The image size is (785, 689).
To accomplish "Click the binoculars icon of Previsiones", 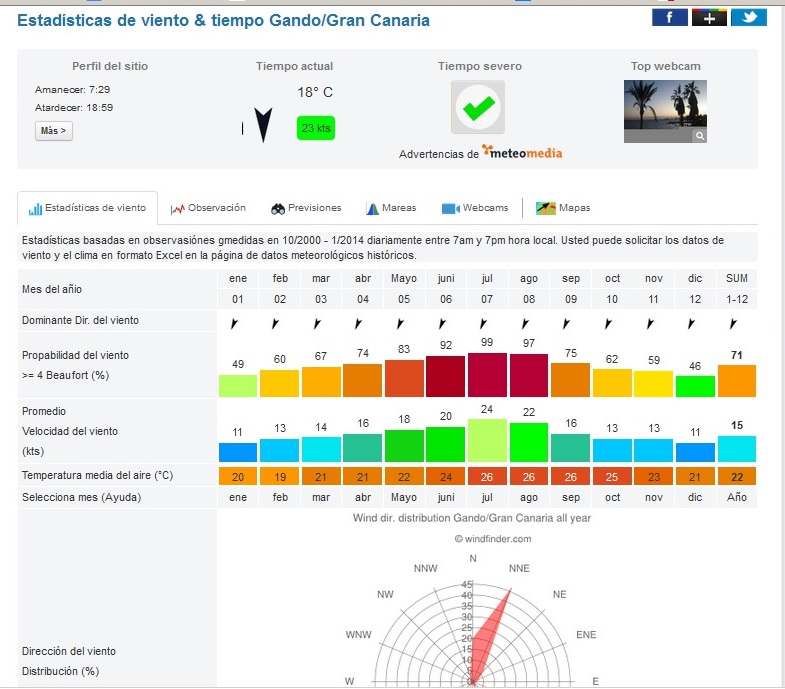I will (x=278, y=209).
